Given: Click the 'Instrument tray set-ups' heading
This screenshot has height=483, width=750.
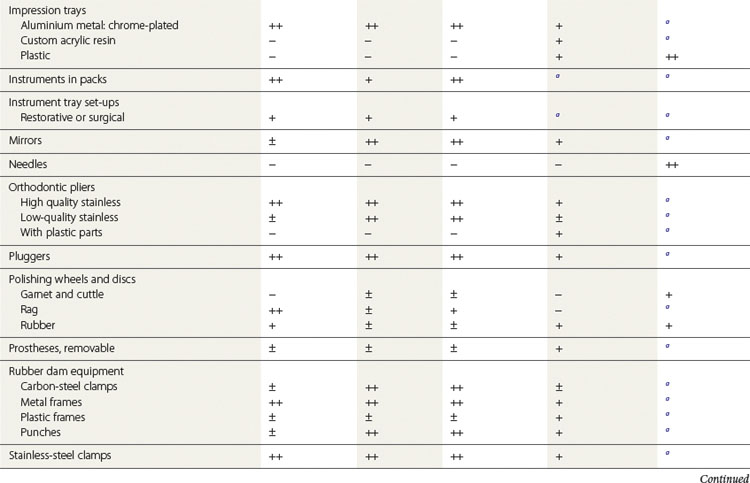Looking at the screenshot, I should [65, 102].
